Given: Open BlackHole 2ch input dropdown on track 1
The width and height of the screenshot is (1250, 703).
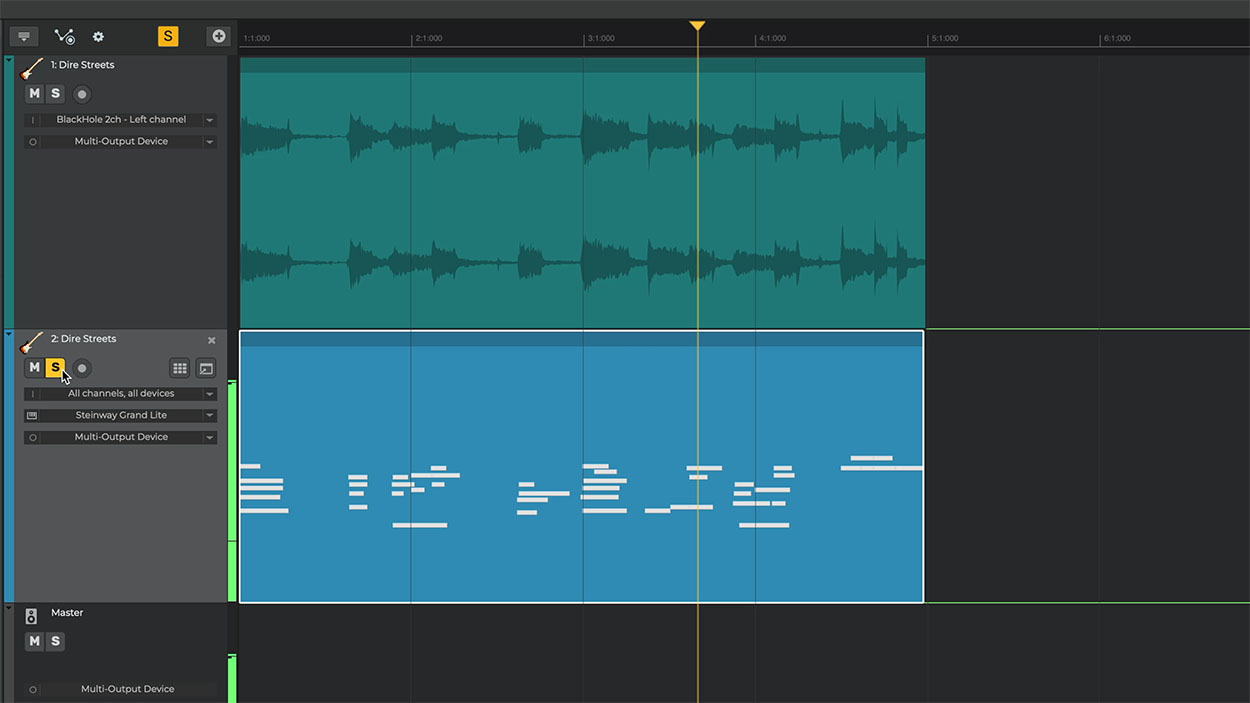Looking at the screenshot, I should click(x=210, y=120).
